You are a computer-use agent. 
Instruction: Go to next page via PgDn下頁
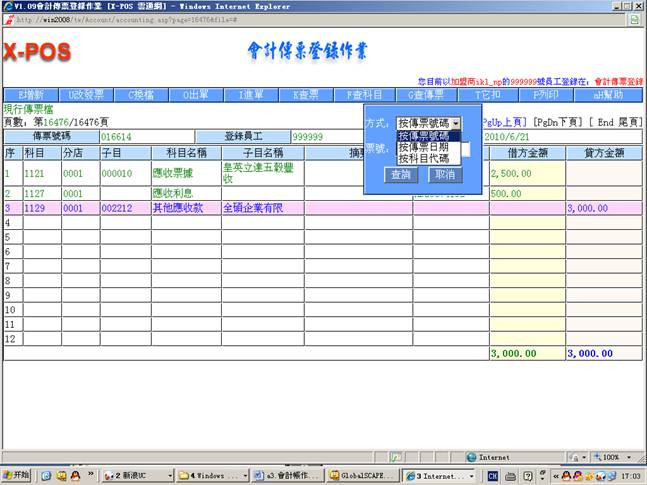560,121
